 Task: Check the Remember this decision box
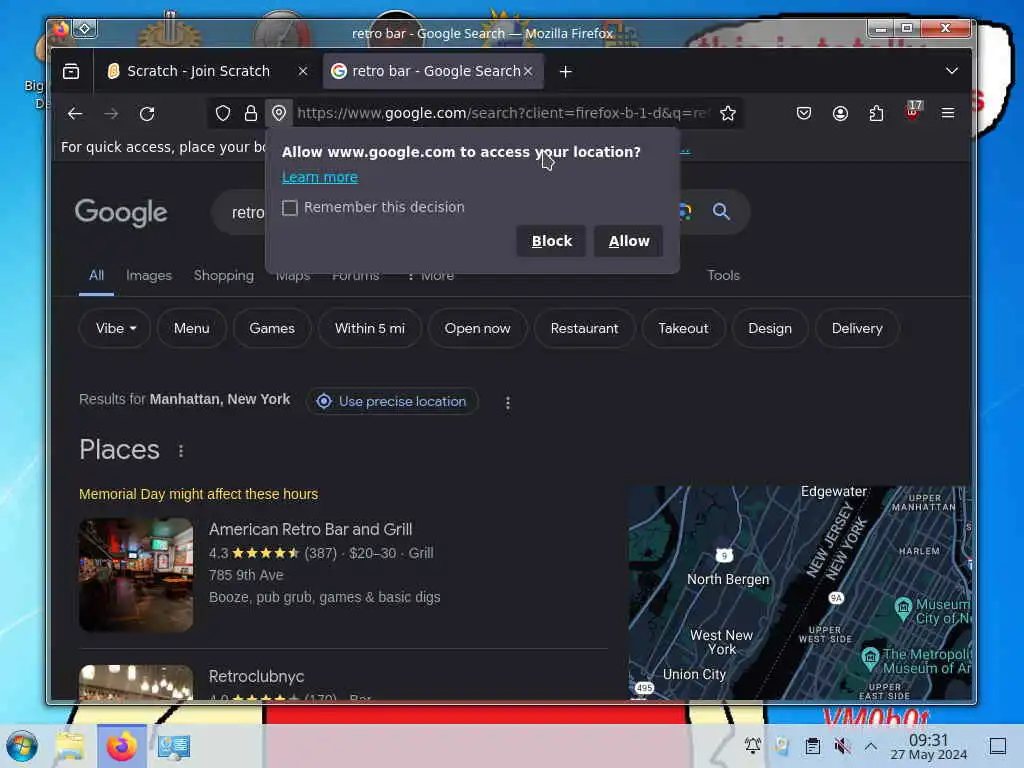289,208
